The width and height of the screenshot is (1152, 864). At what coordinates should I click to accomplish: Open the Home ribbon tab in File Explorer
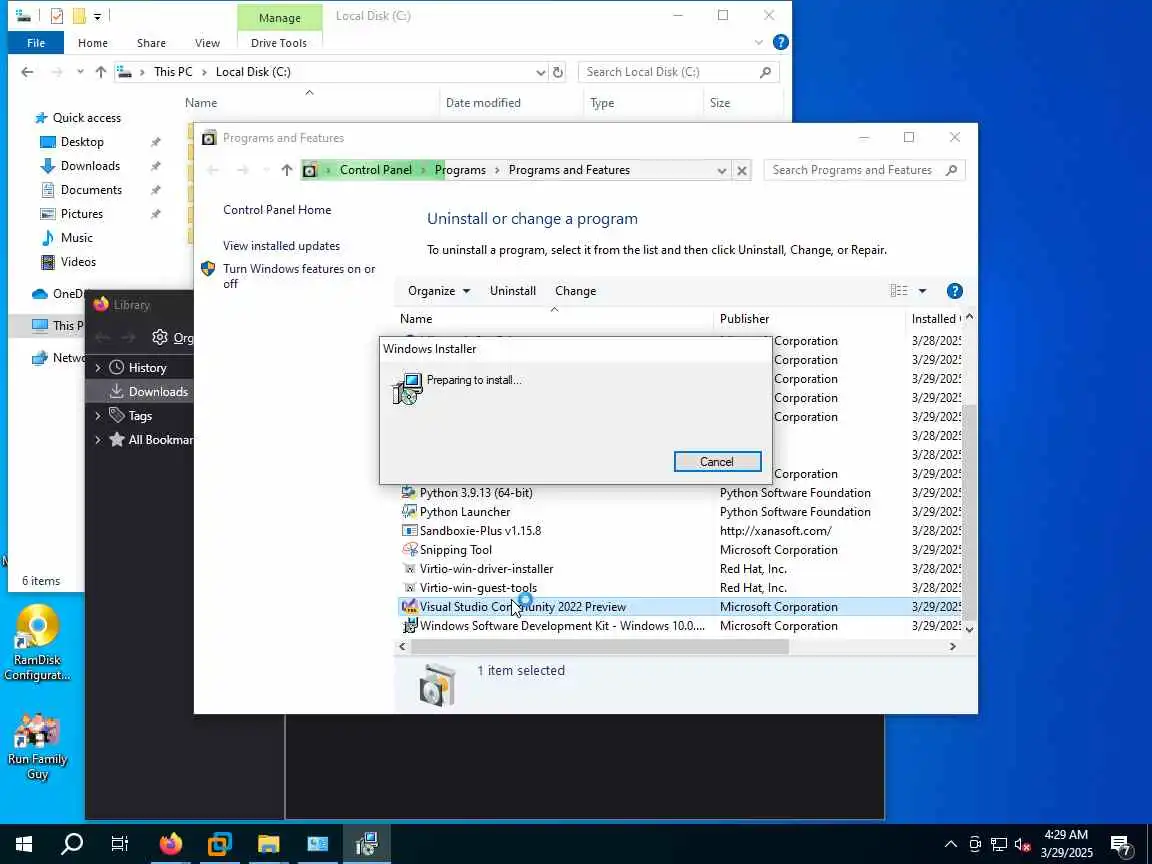tap(93, 43)
